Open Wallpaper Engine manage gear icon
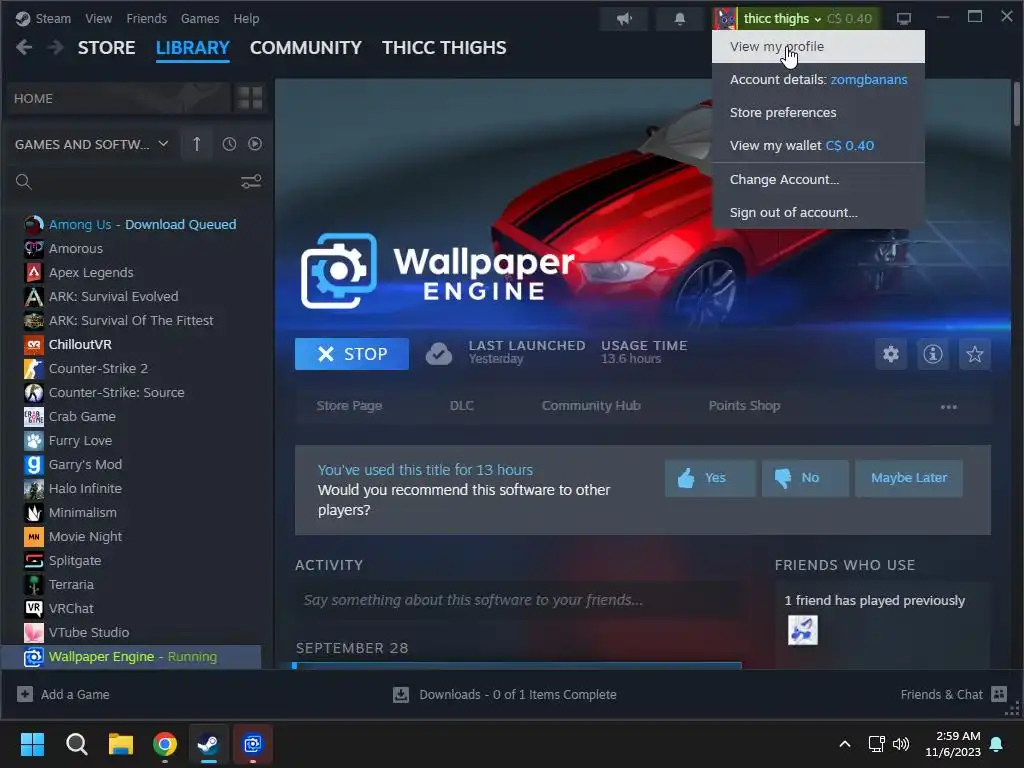 (891, 354)
